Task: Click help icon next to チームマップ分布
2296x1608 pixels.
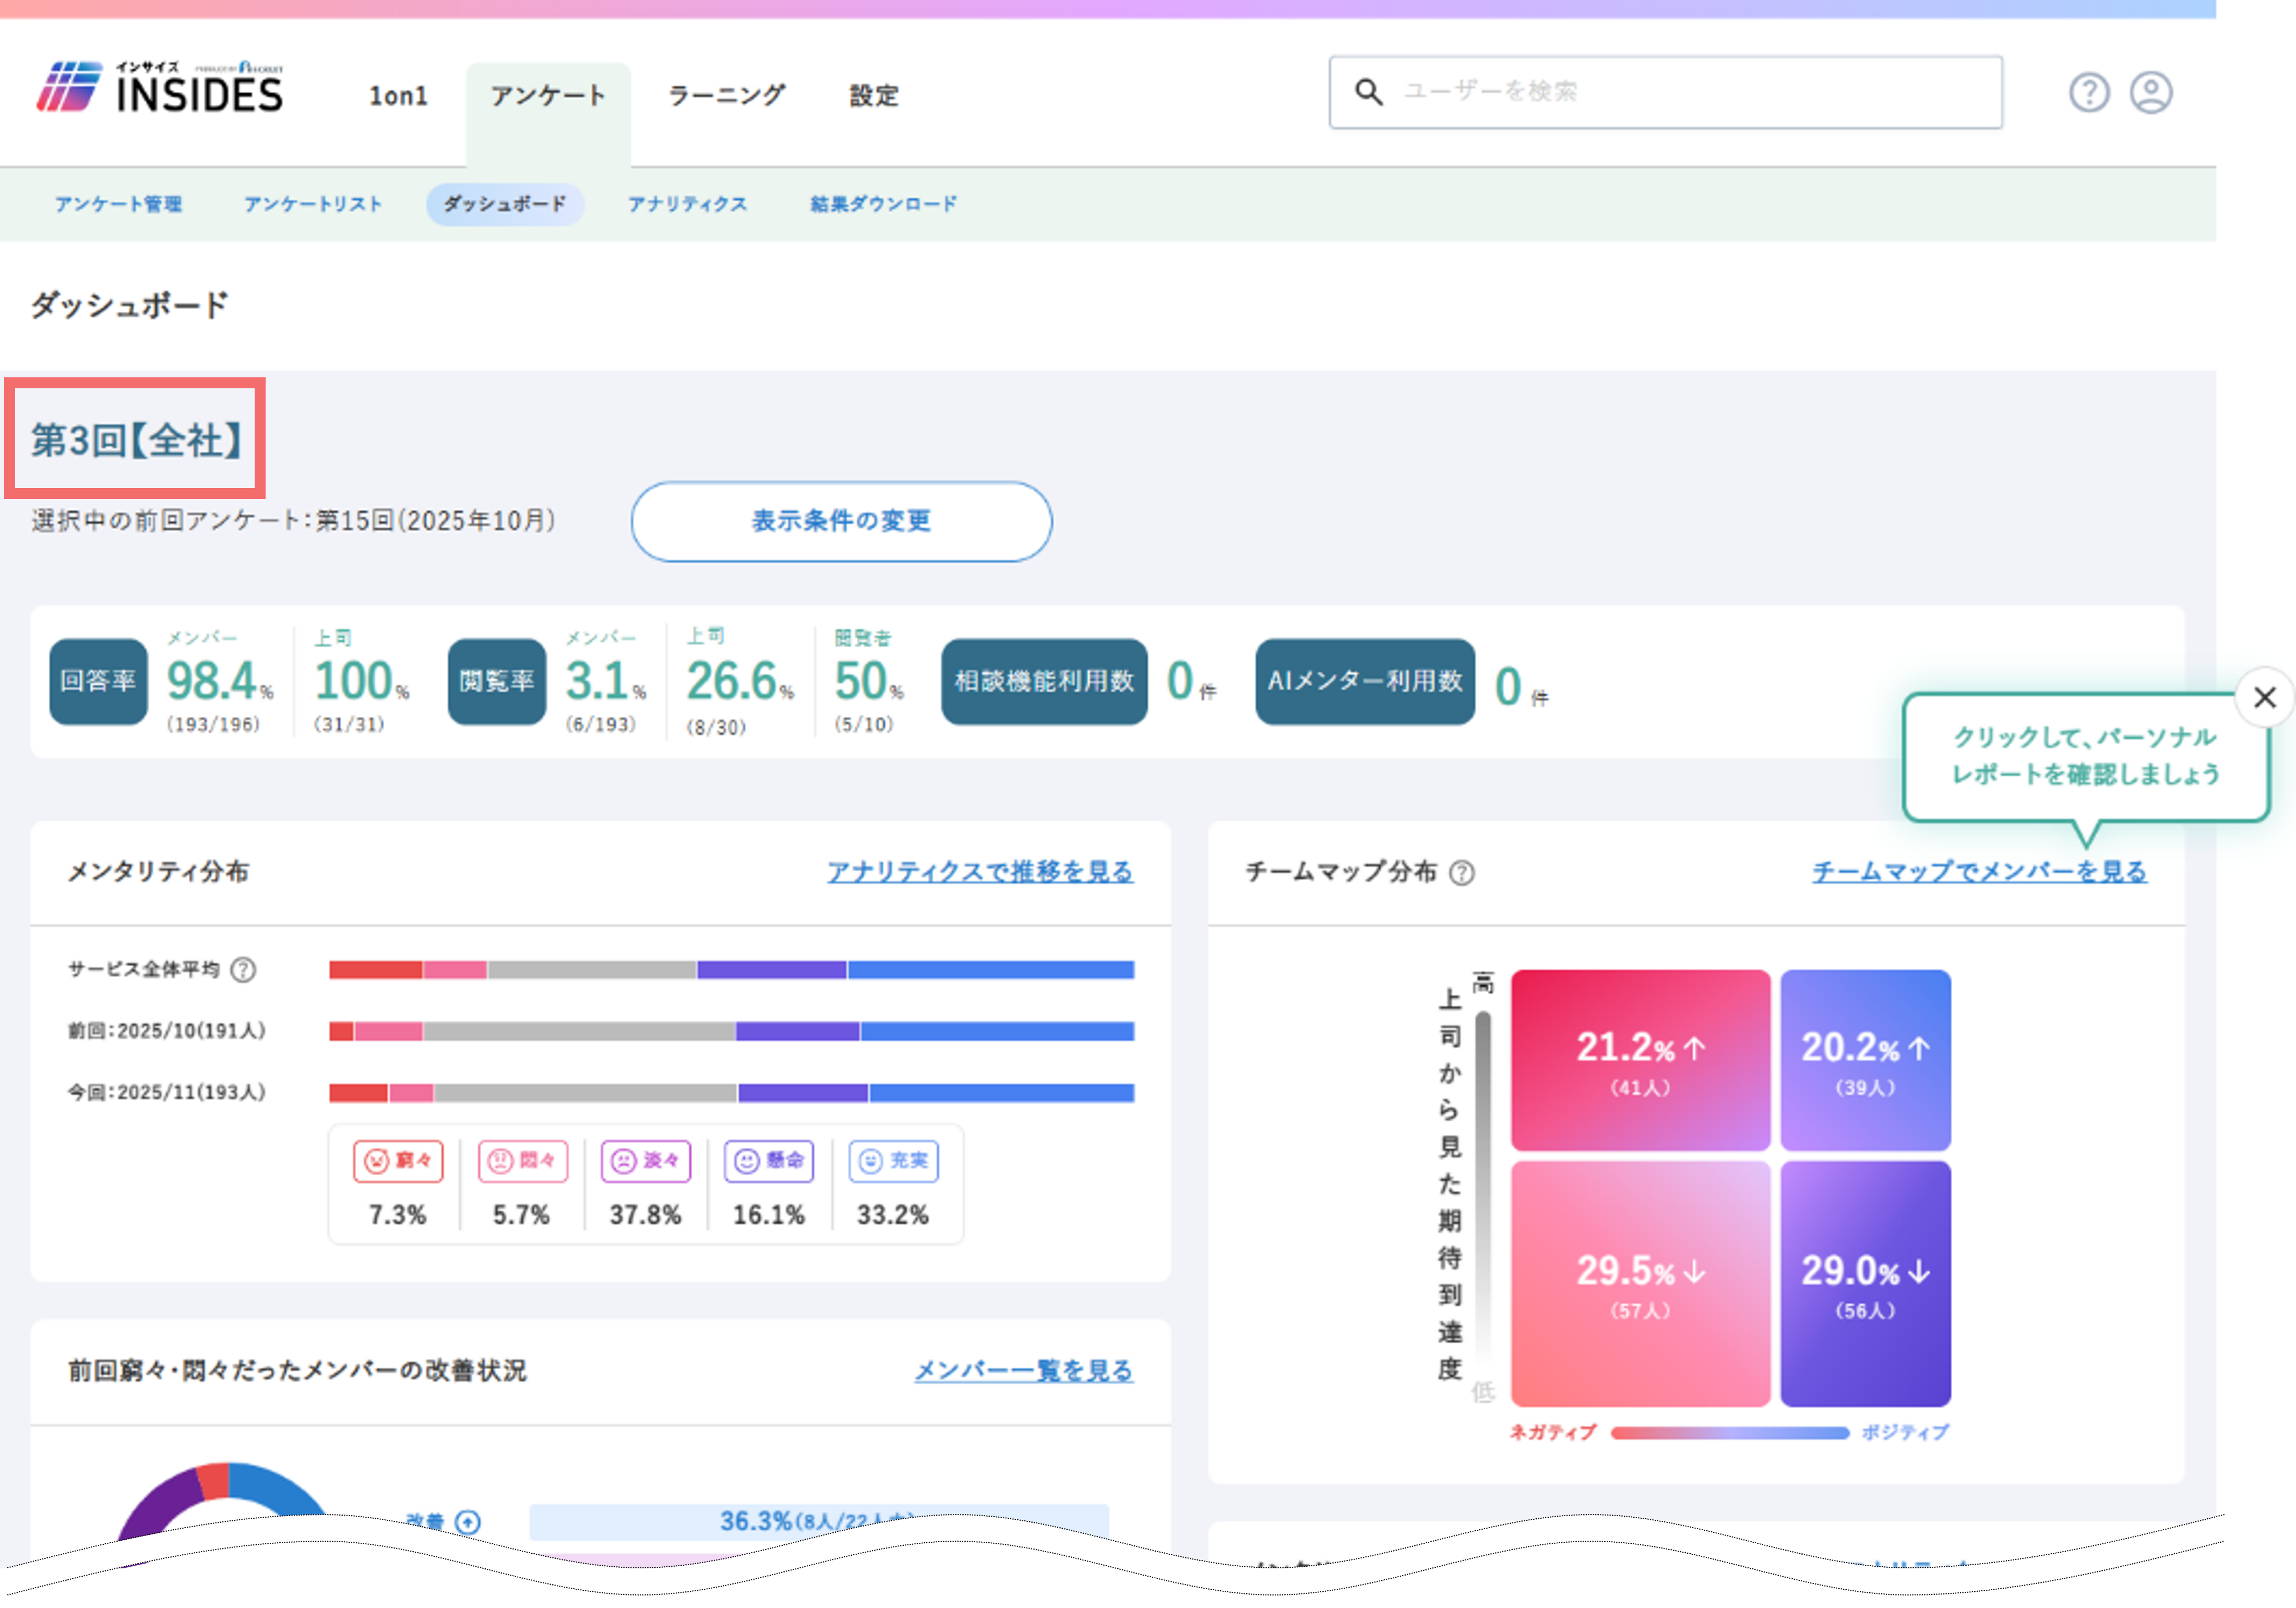Action: pos(1461,872)
